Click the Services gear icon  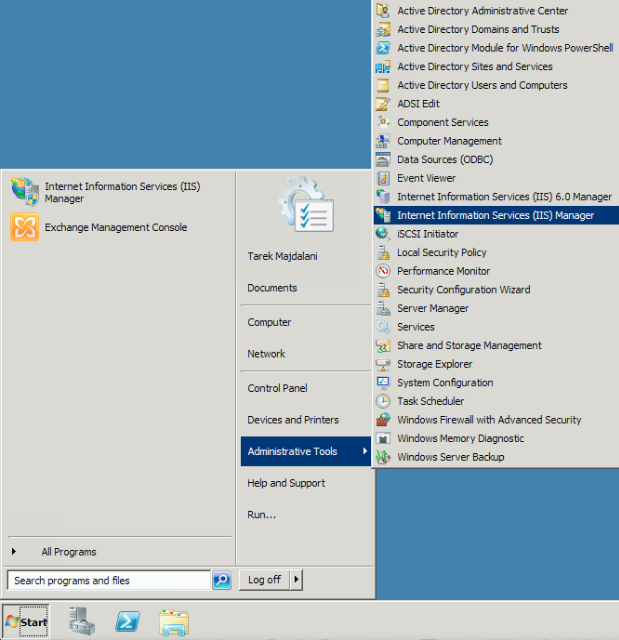tap(383, 327)
